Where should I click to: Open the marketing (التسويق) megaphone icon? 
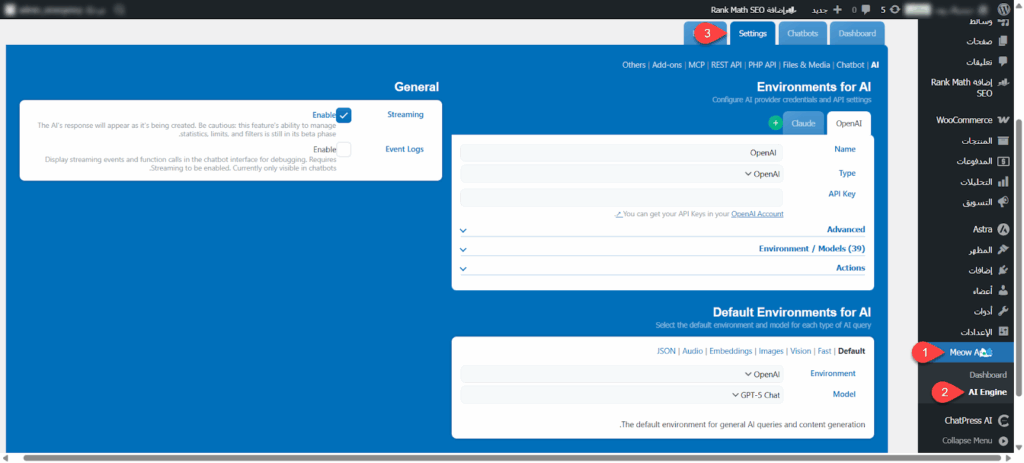pyautogui.click(x=1003, y=202)
